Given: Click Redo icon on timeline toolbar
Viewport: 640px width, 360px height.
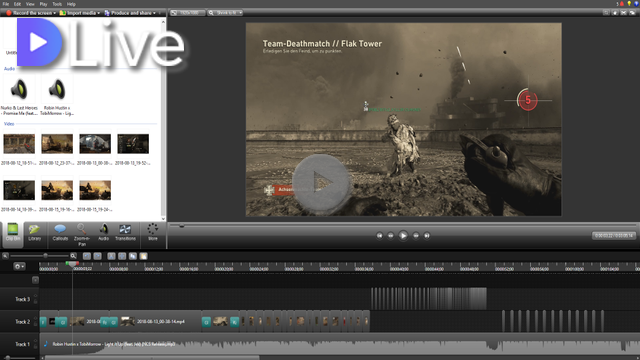Looking at the screenshot, I should 97,256.
